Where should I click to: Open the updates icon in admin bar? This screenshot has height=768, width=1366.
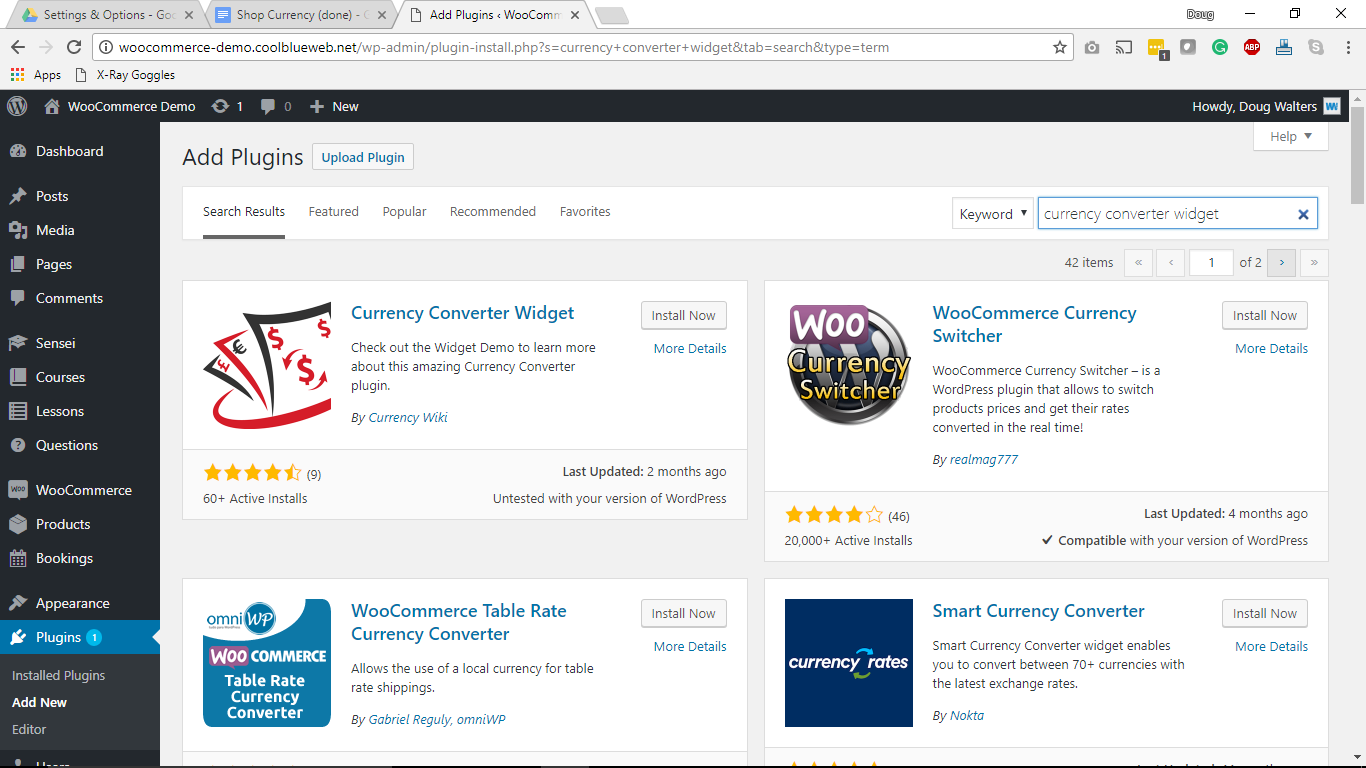pyautogui.click(x=220, y=106)
